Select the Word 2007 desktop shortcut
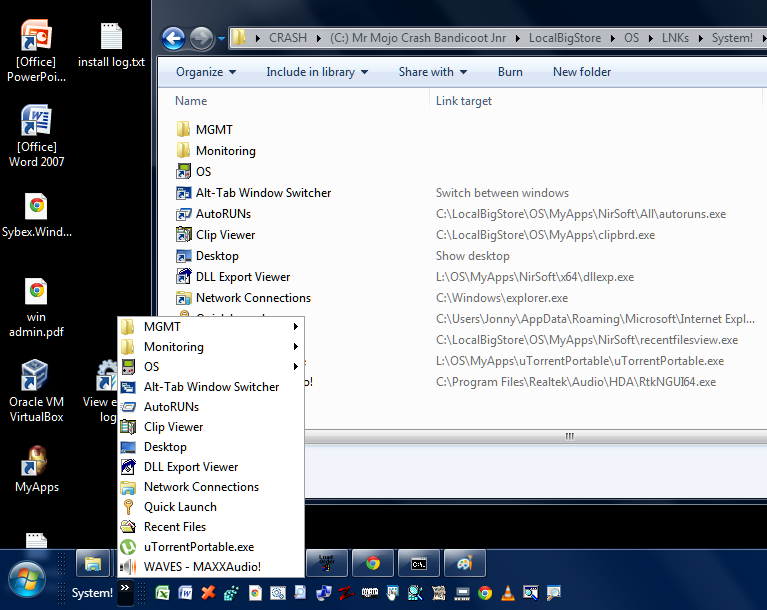 pyautogui.click(x=36, y=136)
